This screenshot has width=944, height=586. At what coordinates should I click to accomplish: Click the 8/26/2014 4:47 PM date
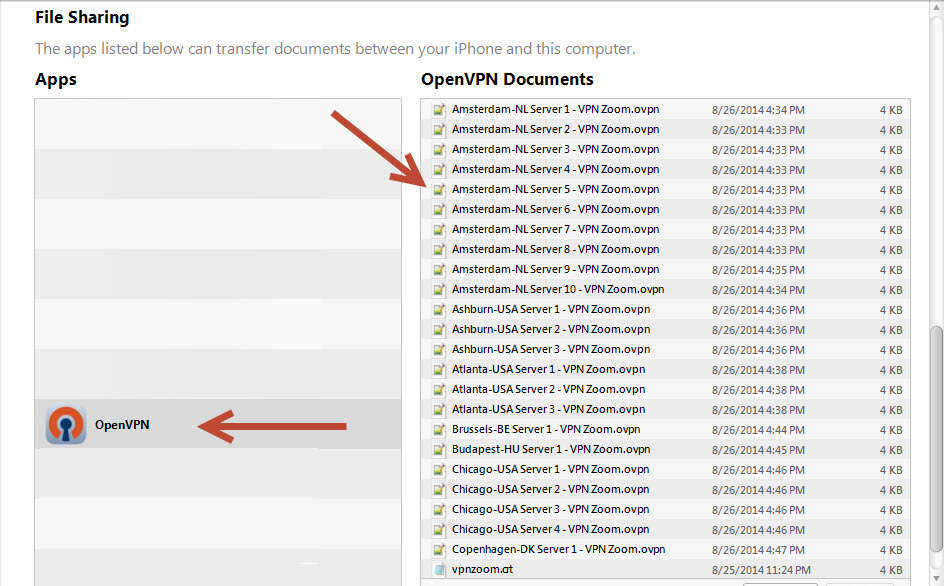pyautogui.click(x=758, y=550)
